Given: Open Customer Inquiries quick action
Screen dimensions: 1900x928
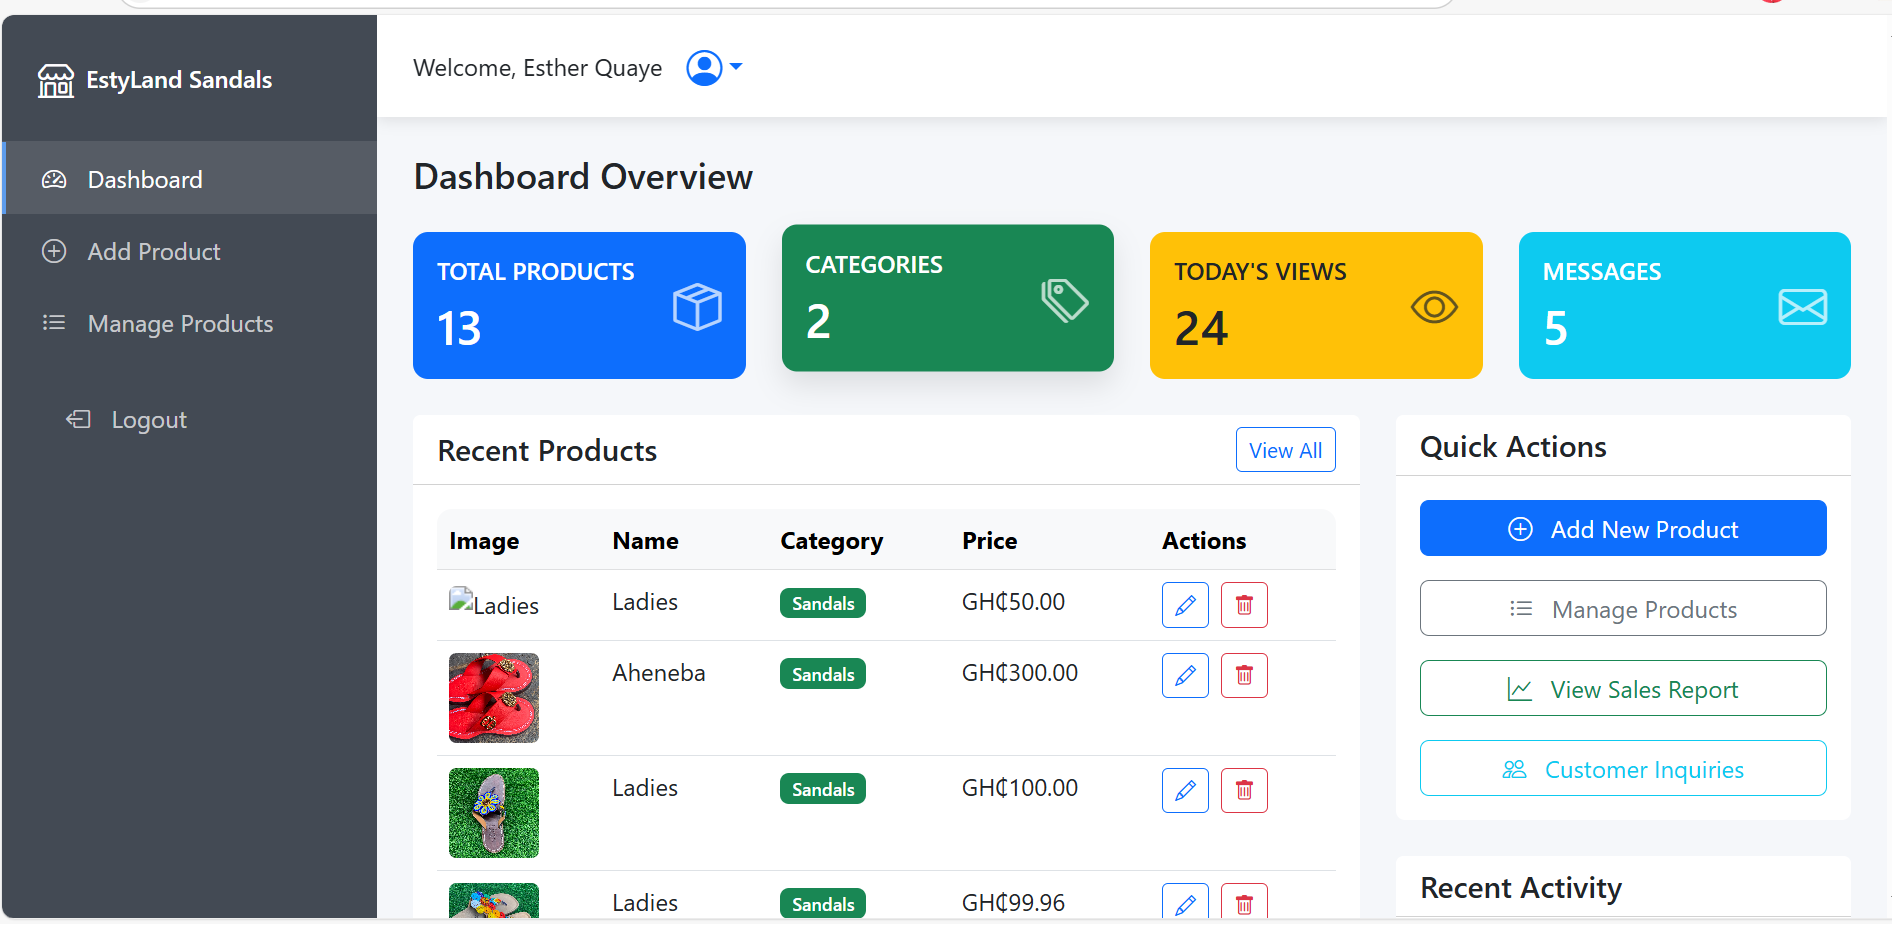Looking at the screenshot, I should [1622, 769].
